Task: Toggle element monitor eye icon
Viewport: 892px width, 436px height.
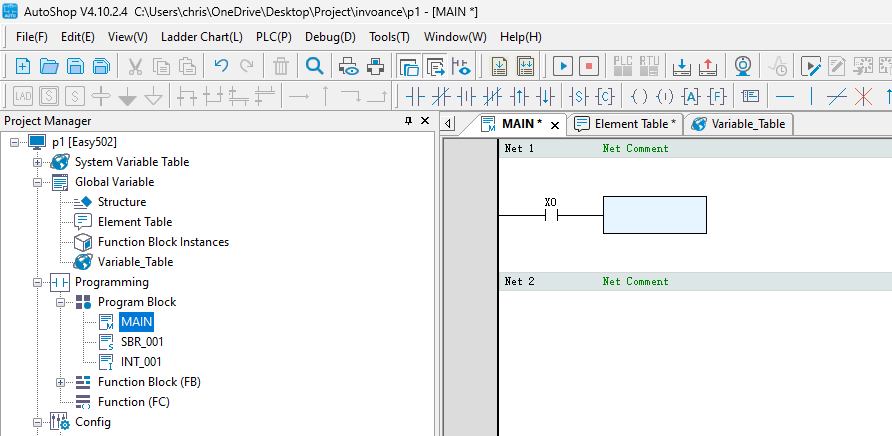Action: 461,66
